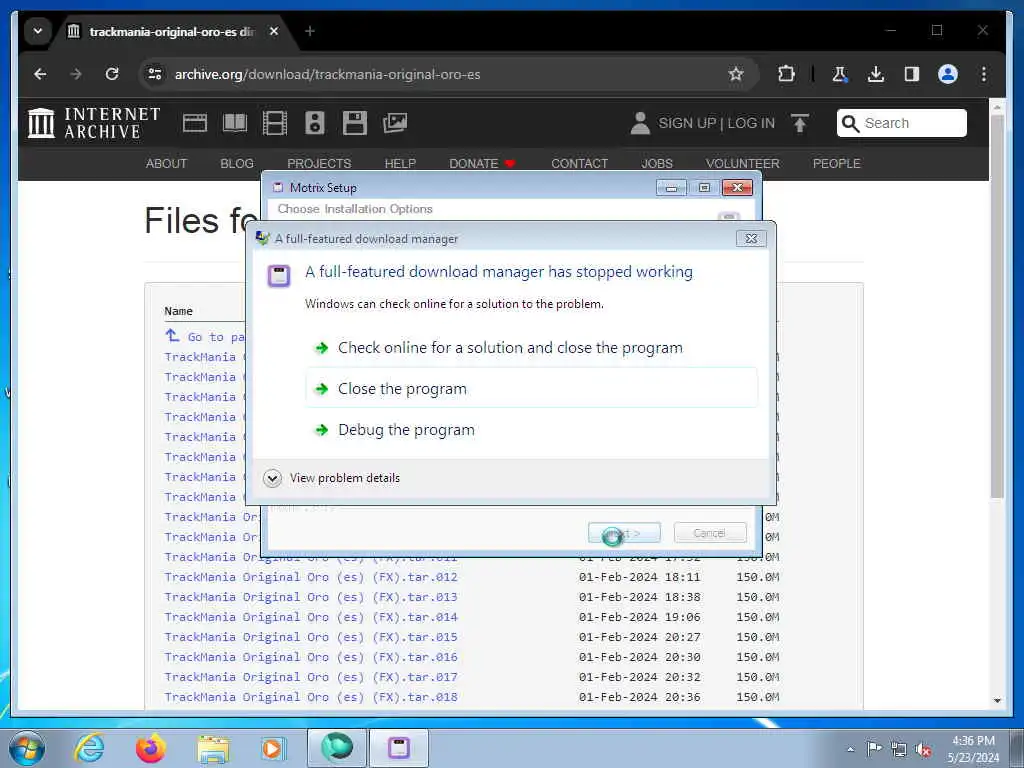Click the page vertical scrollbar thumb
This screenshot has width=1024, height=768.
(997, 307)
